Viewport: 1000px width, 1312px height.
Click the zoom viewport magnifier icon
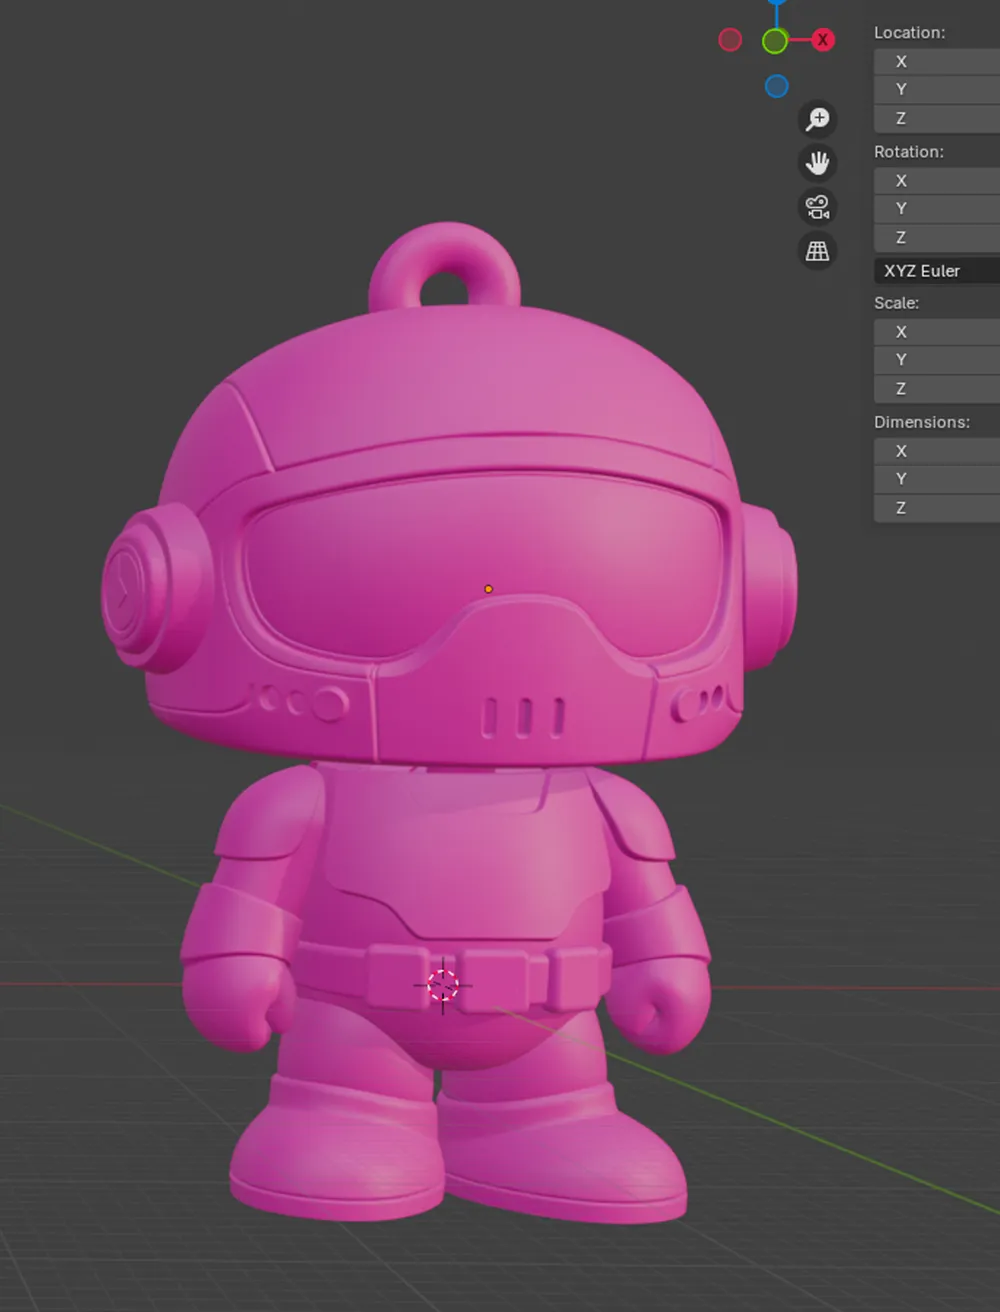coord(818,119)
